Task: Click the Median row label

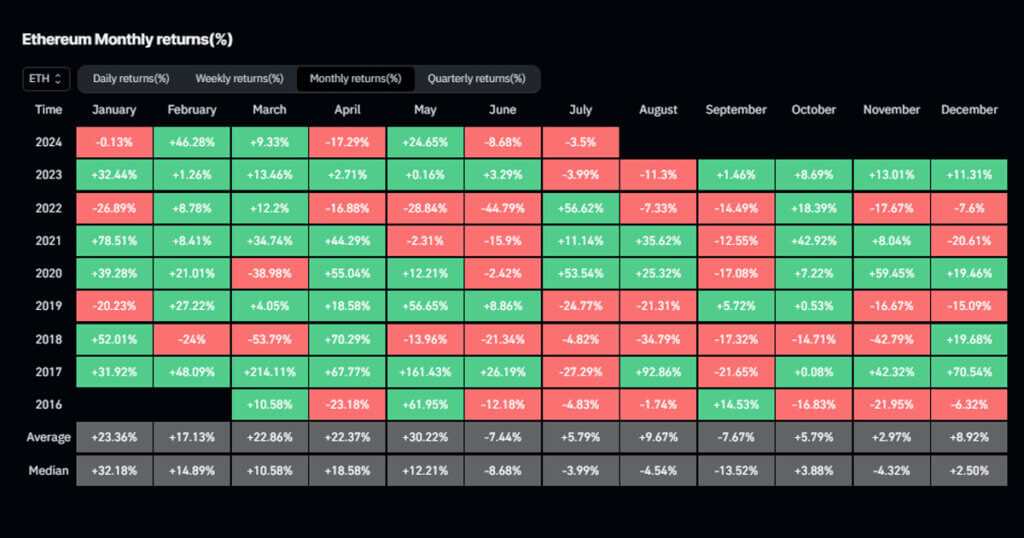Action: 48,470
